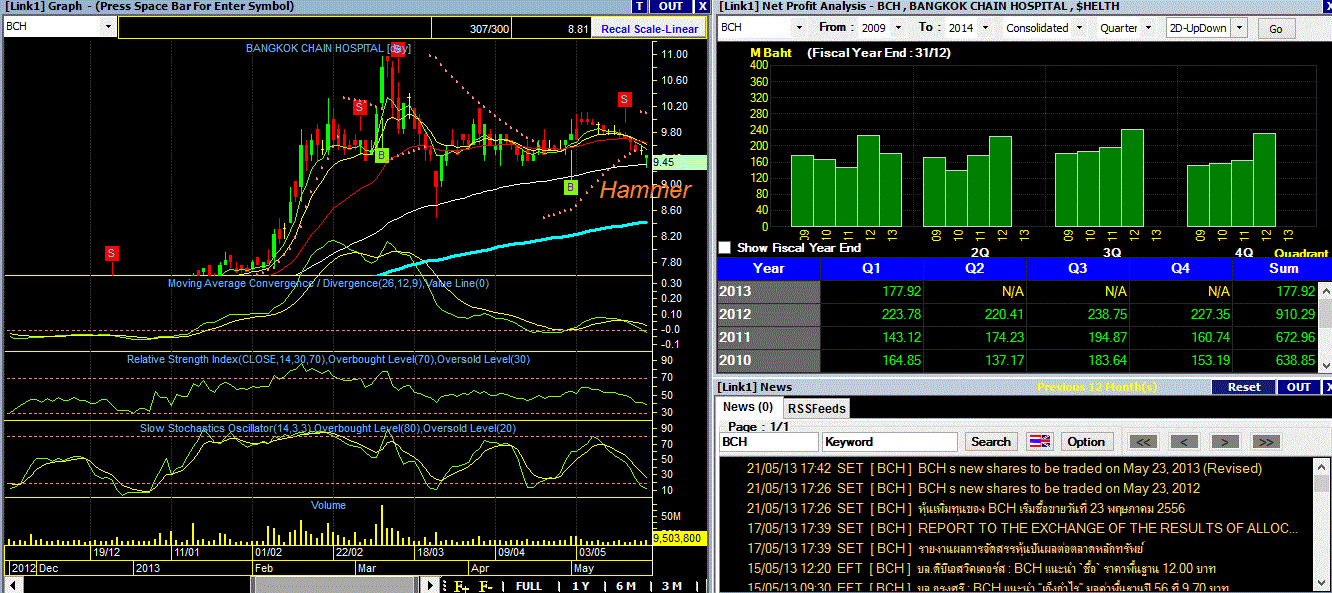Screen dimensions: 1332x593
Task: Close the Graph panel with X
Action: point(702,6)
